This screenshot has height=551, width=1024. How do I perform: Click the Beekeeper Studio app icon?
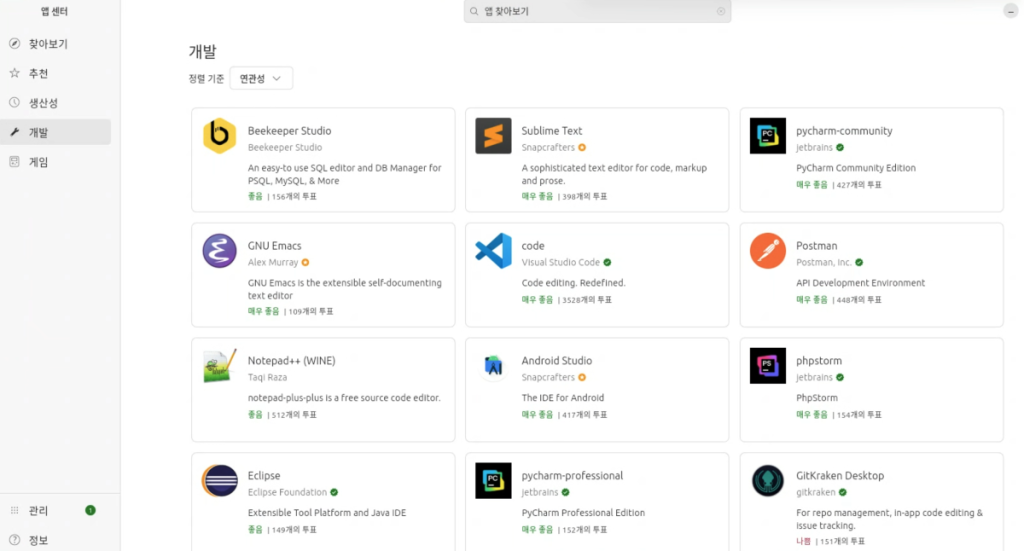coord(219,136)
